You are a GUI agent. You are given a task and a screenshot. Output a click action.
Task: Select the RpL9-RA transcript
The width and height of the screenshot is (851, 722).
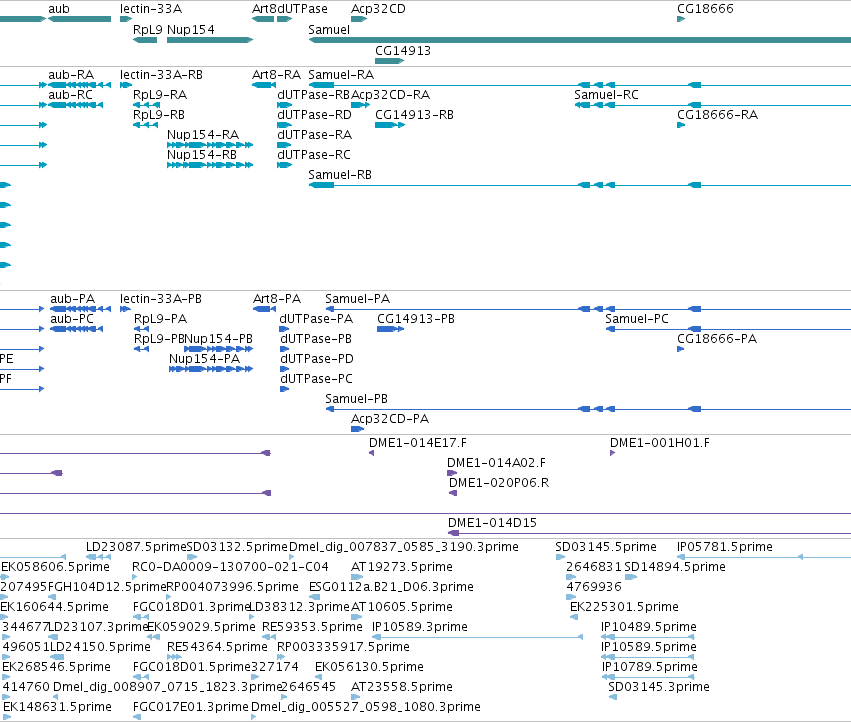point(147,105)
